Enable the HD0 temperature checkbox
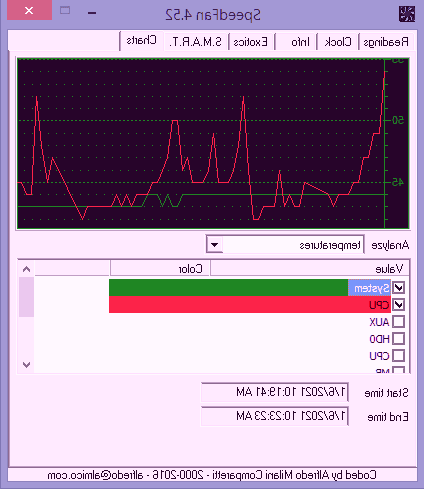Screen dimensions: 424x489 coord(399,339)
